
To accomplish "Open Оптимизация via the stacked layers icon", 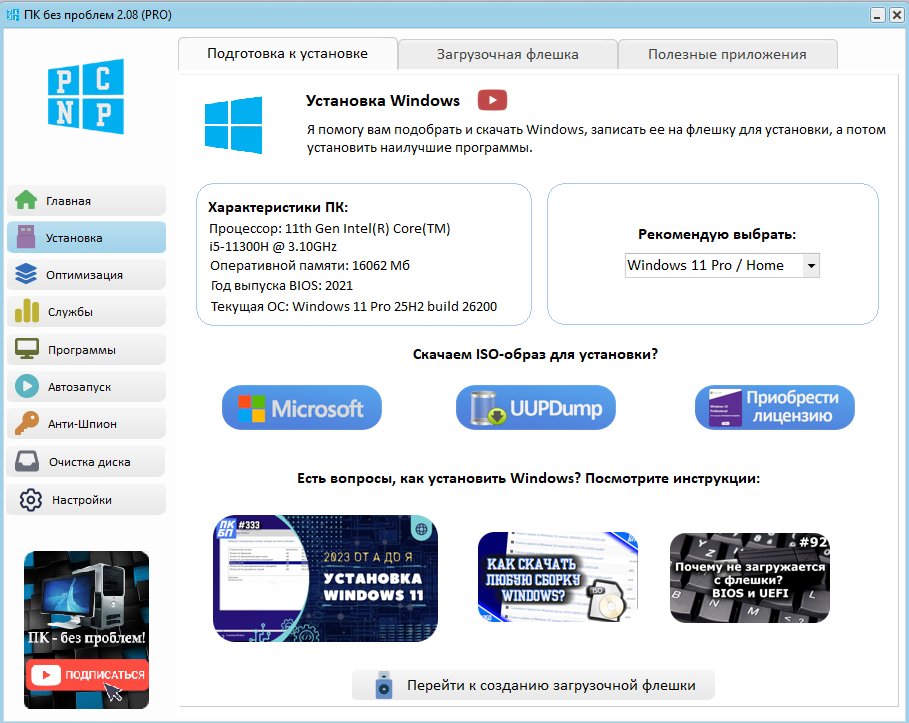I will (x=28, y=274).
